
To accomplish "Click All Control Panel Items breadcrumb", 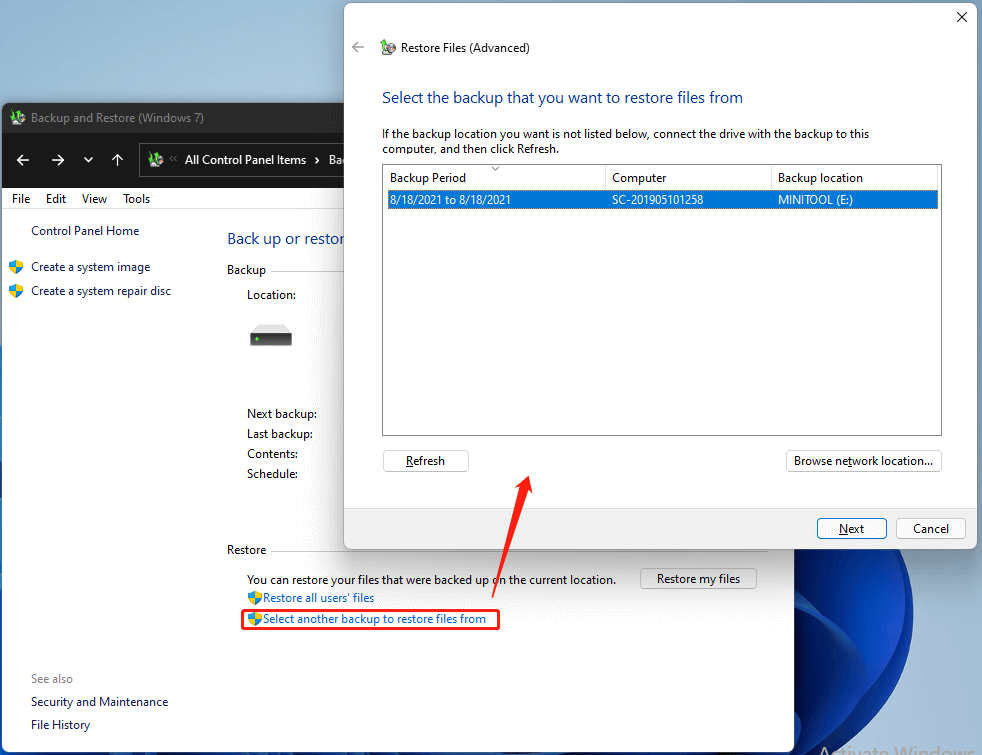I will (x=246, y=160).
